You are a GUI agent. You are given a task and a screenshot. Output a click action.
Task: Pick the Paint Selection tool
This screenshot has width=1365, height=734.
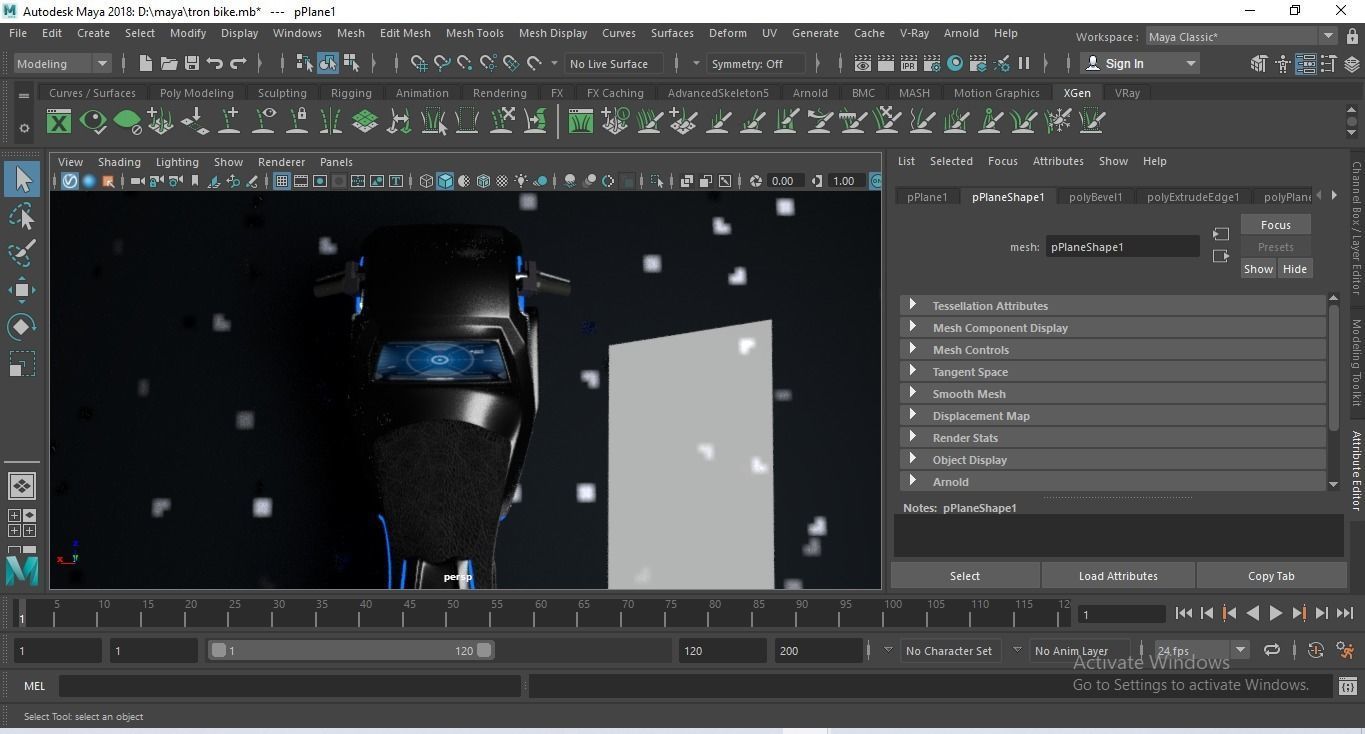pos(22,253)
